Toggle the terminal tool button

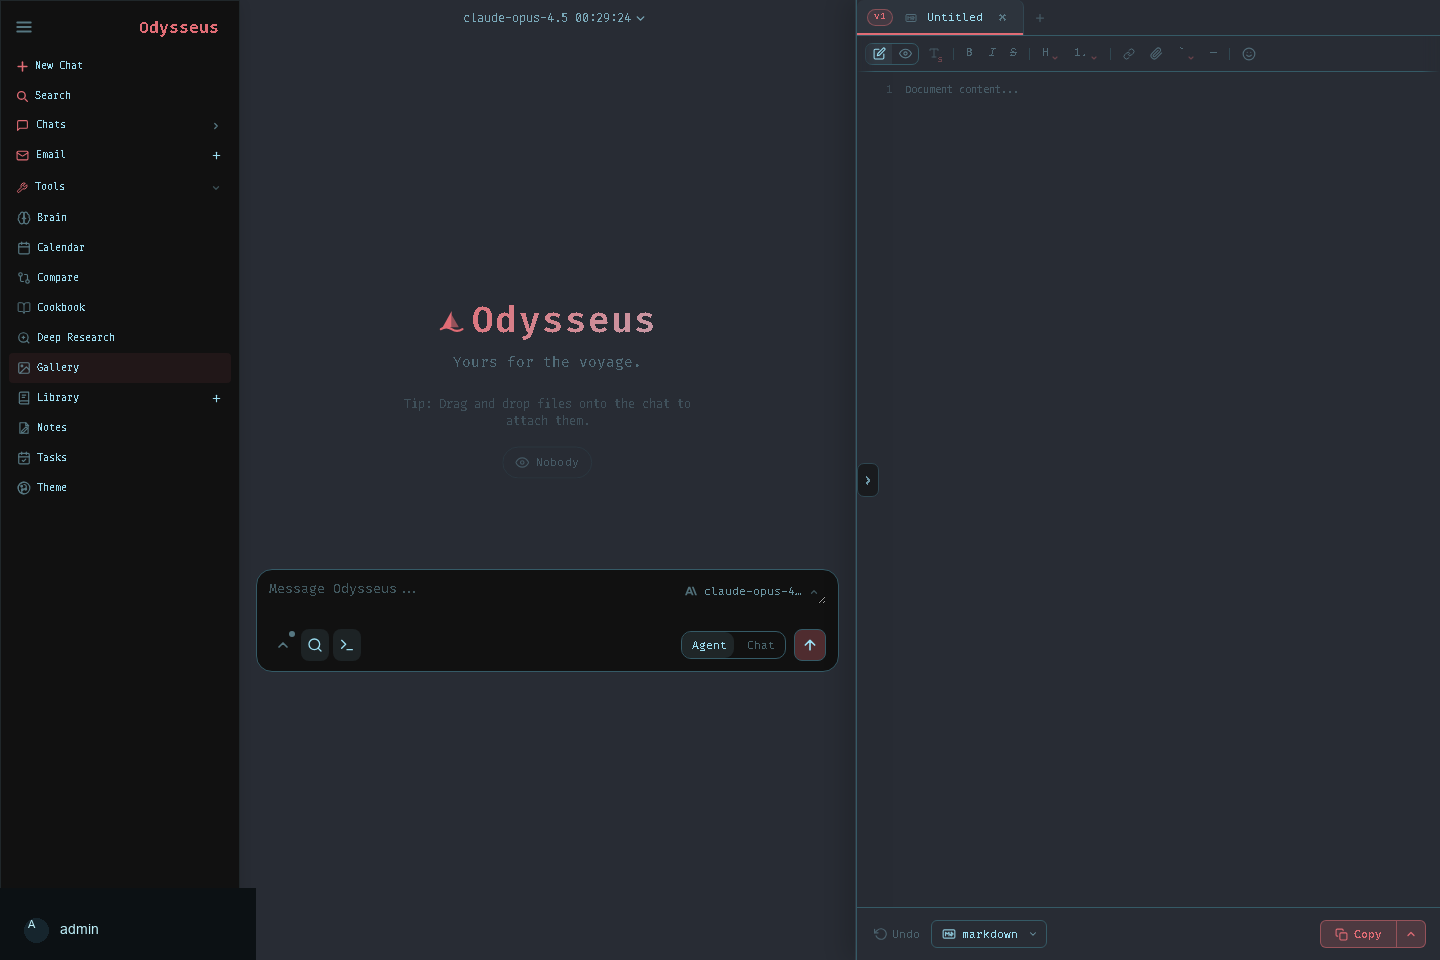pyautogui.click(x=347, y=645)
